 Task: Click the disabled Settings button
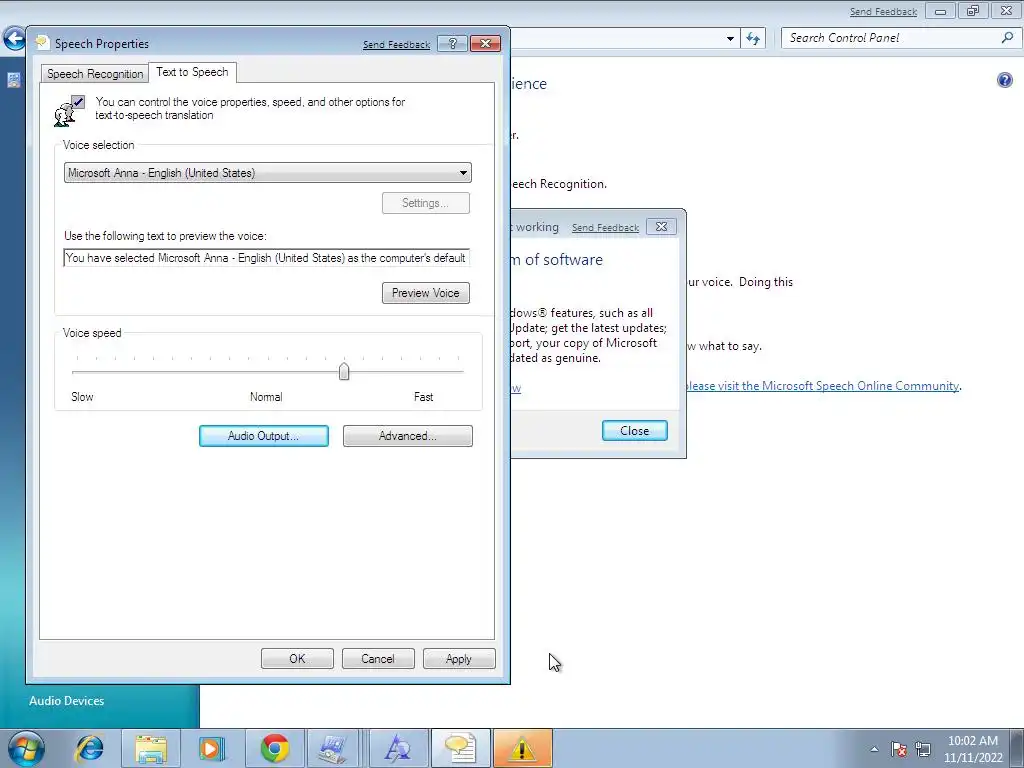click(426, 203)
